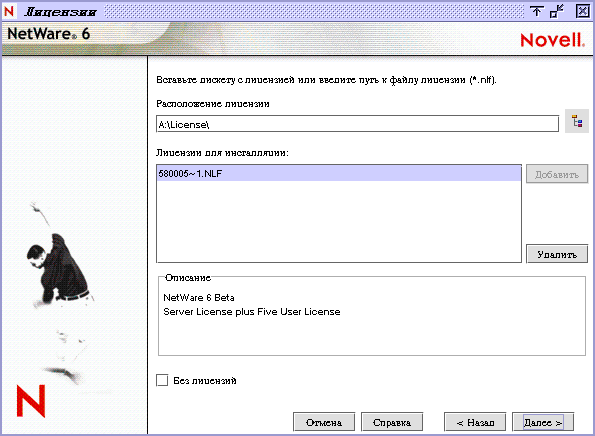Click the Удалить button
Viewport: 595px width, 436px height.
click(557, 254)
